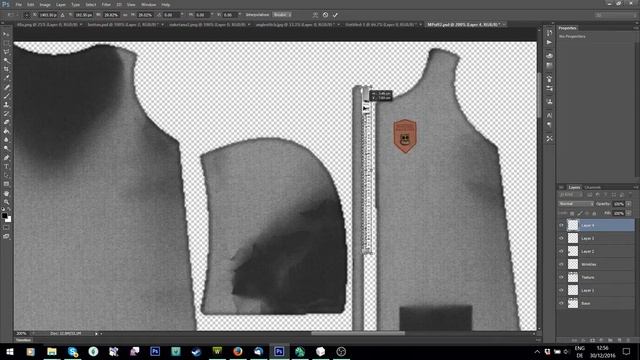Select the Hand tool
The width and height of the screenshot is (640, 360).
(x=6, y=193)
